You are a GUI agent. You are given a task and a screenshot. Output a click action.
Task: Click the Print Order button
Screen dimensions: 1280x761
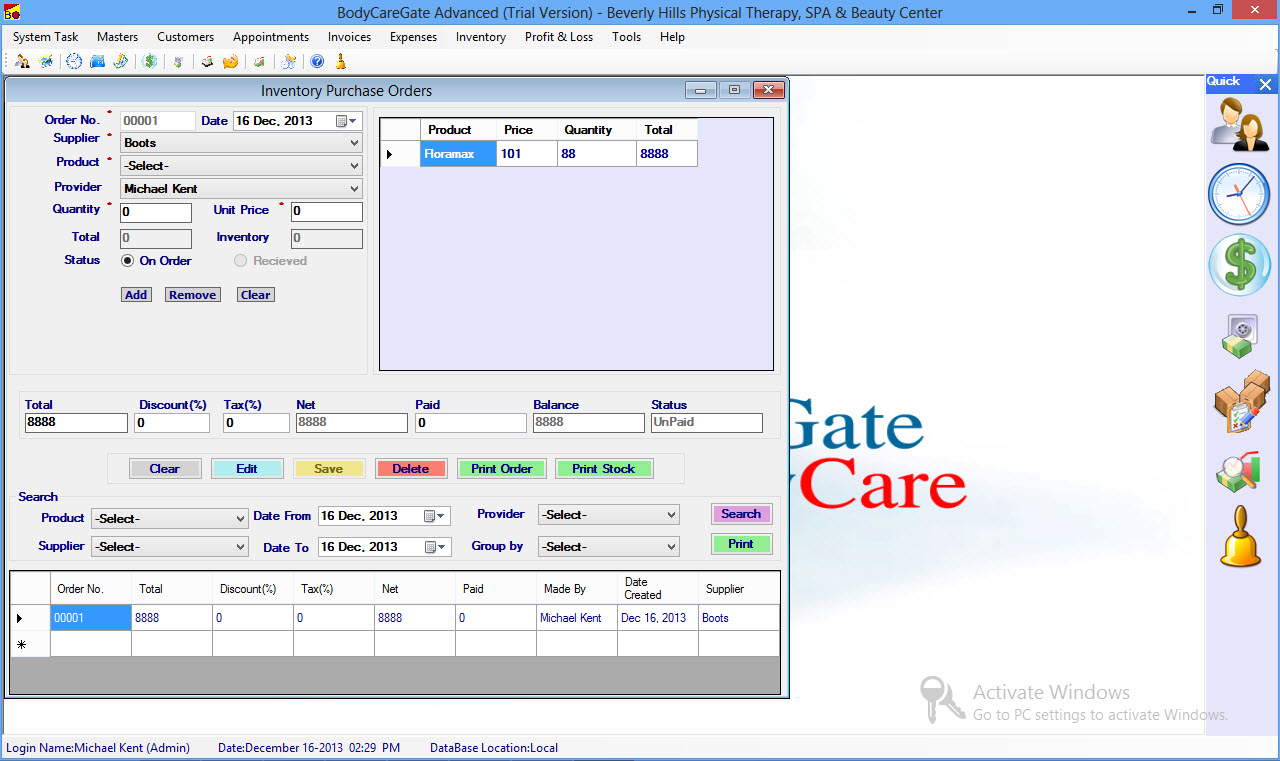click(502, 469)
